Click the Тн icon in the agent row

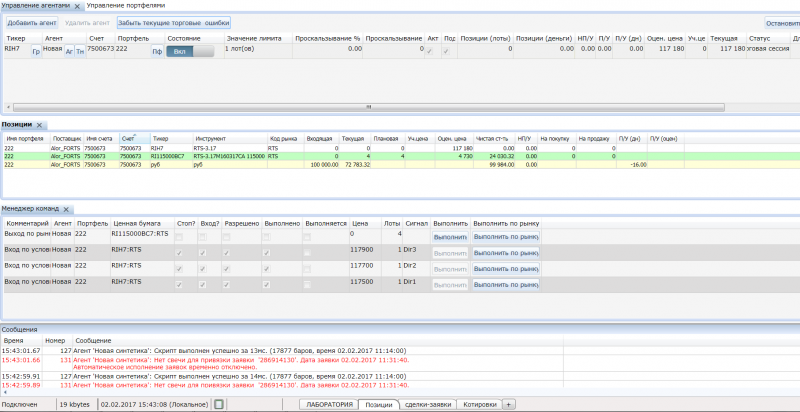pyautogui.click(x=80, y=50)
